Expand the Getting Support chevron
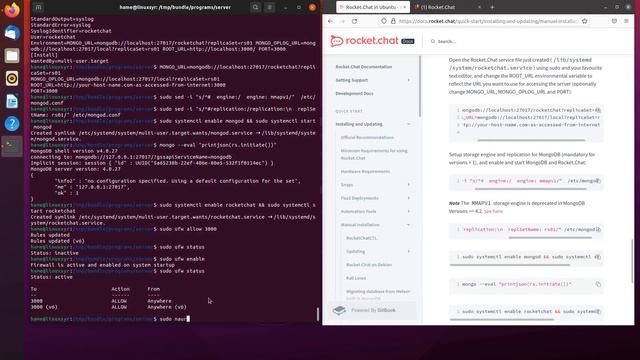The height and width of the screenshot is (360, 640). click(409, 80)
